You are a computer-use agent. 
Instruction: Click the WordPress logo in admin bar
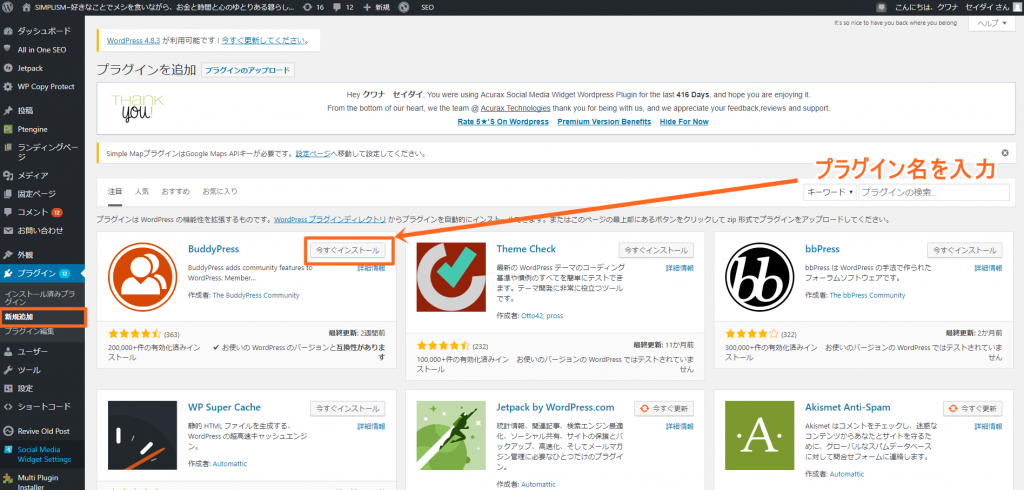[x=8, y=7]
